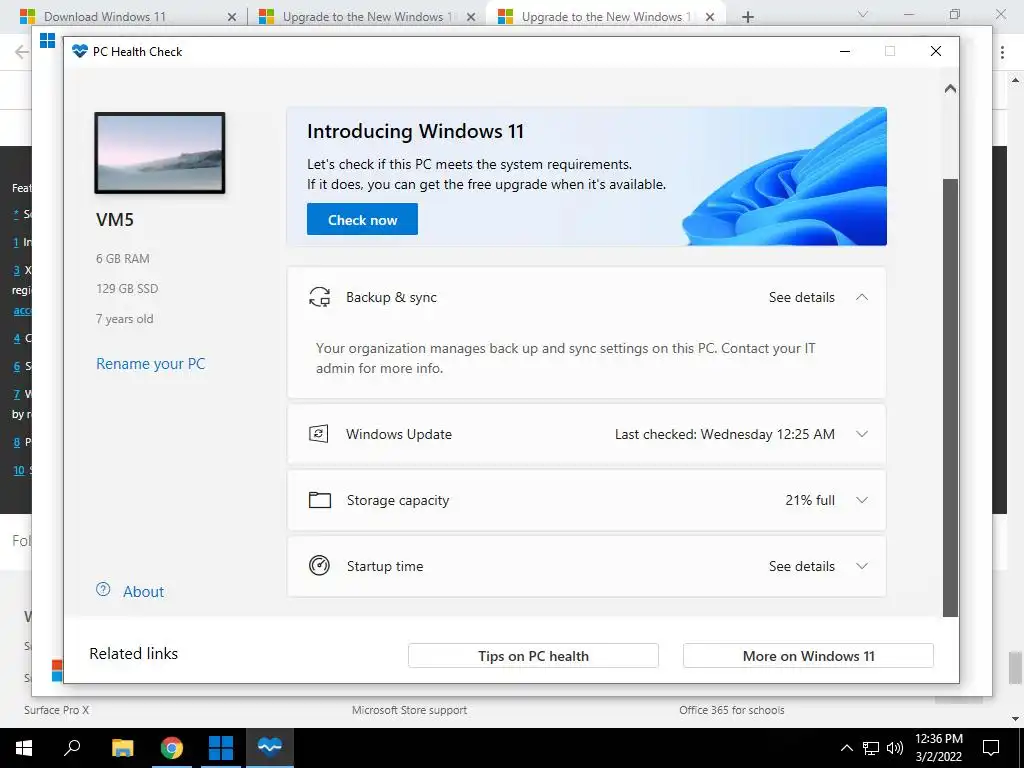1024x768 pixels.
Task: Open the Windows Start menu
Action: [24, 748]
